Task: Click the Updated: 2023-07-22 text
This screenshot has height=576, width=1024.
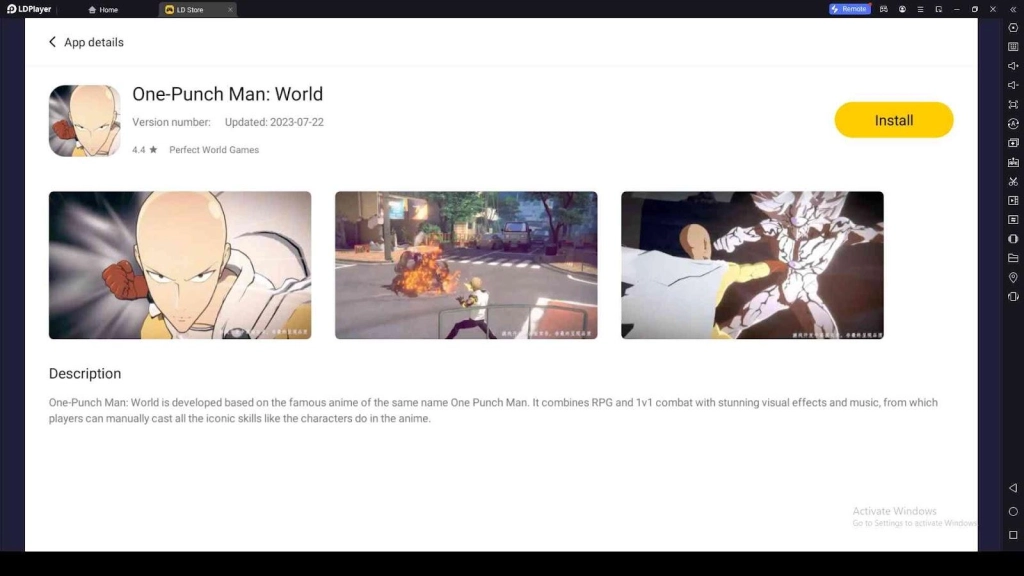Action: coord(274,122)
